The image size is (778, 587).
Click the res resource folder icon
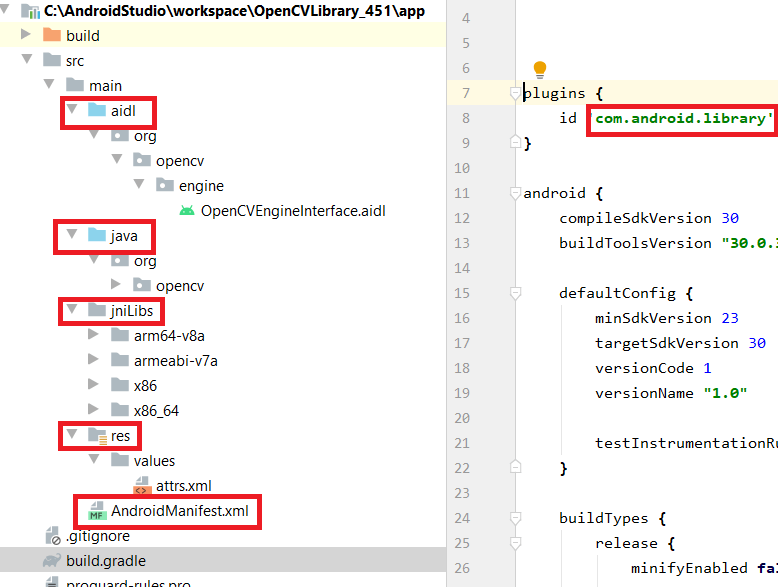click(x=98, y=435)
